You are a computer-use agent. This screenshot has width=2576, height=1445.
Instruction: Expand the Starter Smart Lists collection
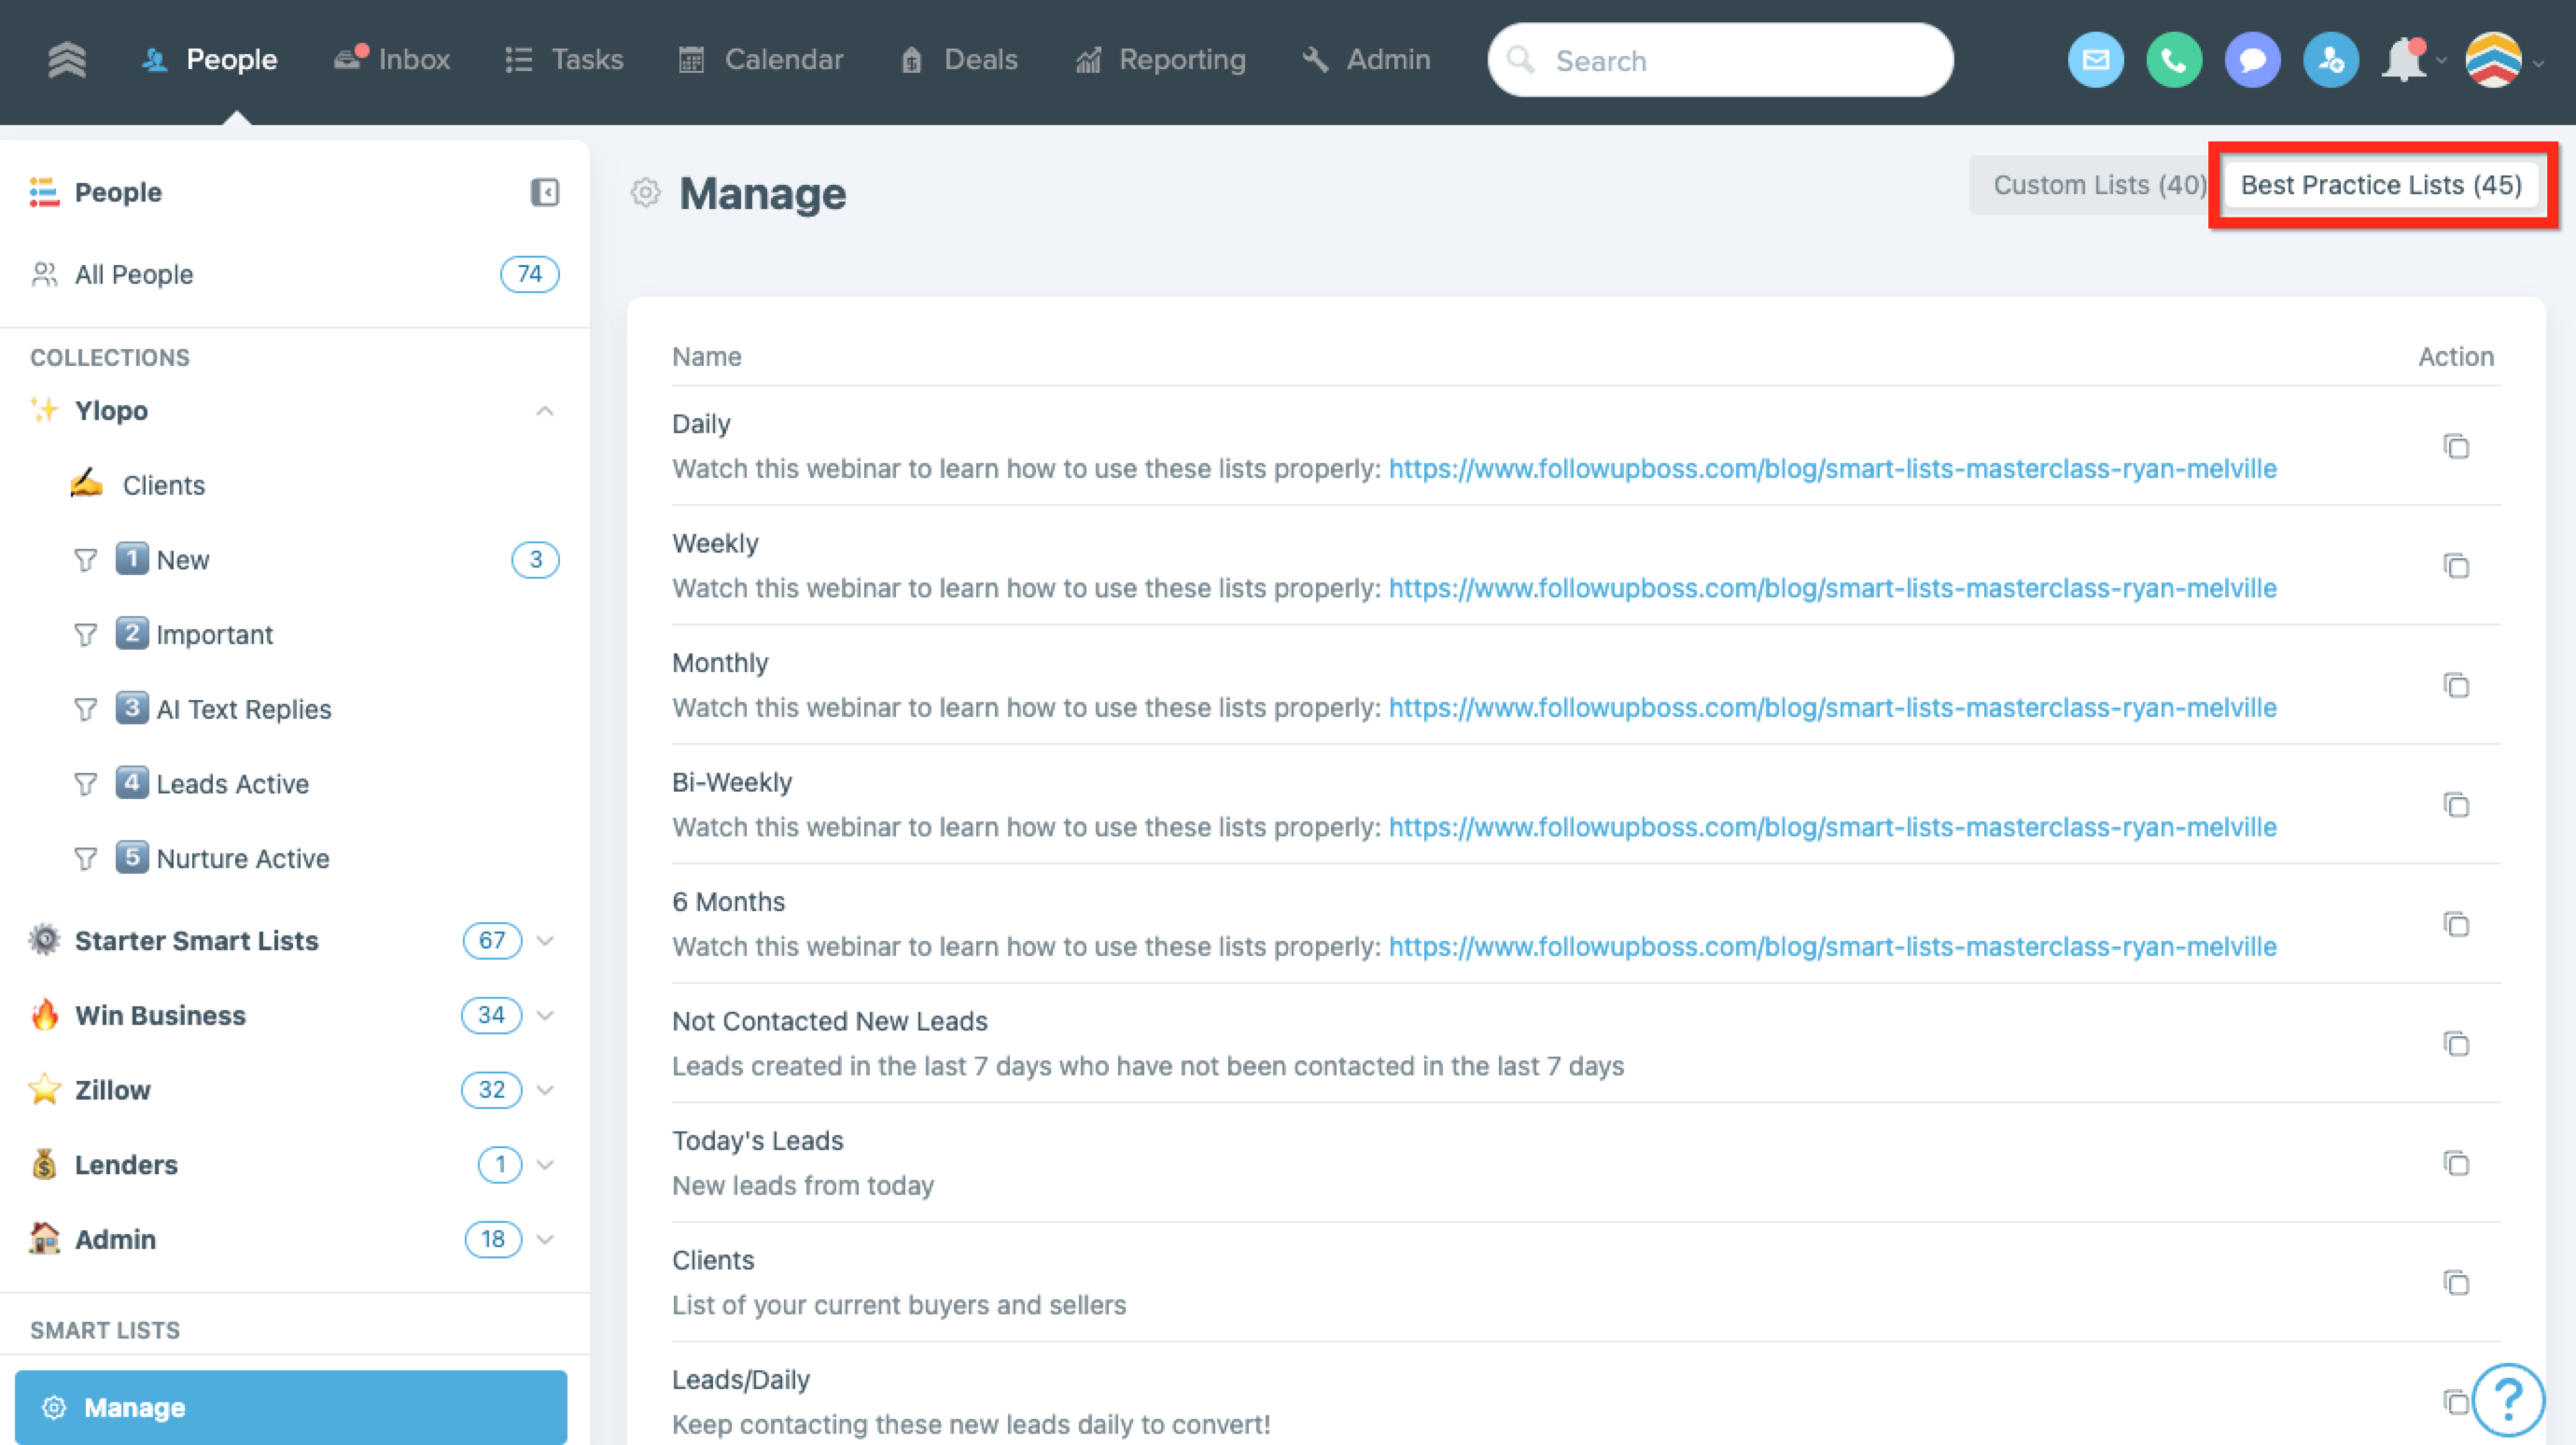click(545, 940)
